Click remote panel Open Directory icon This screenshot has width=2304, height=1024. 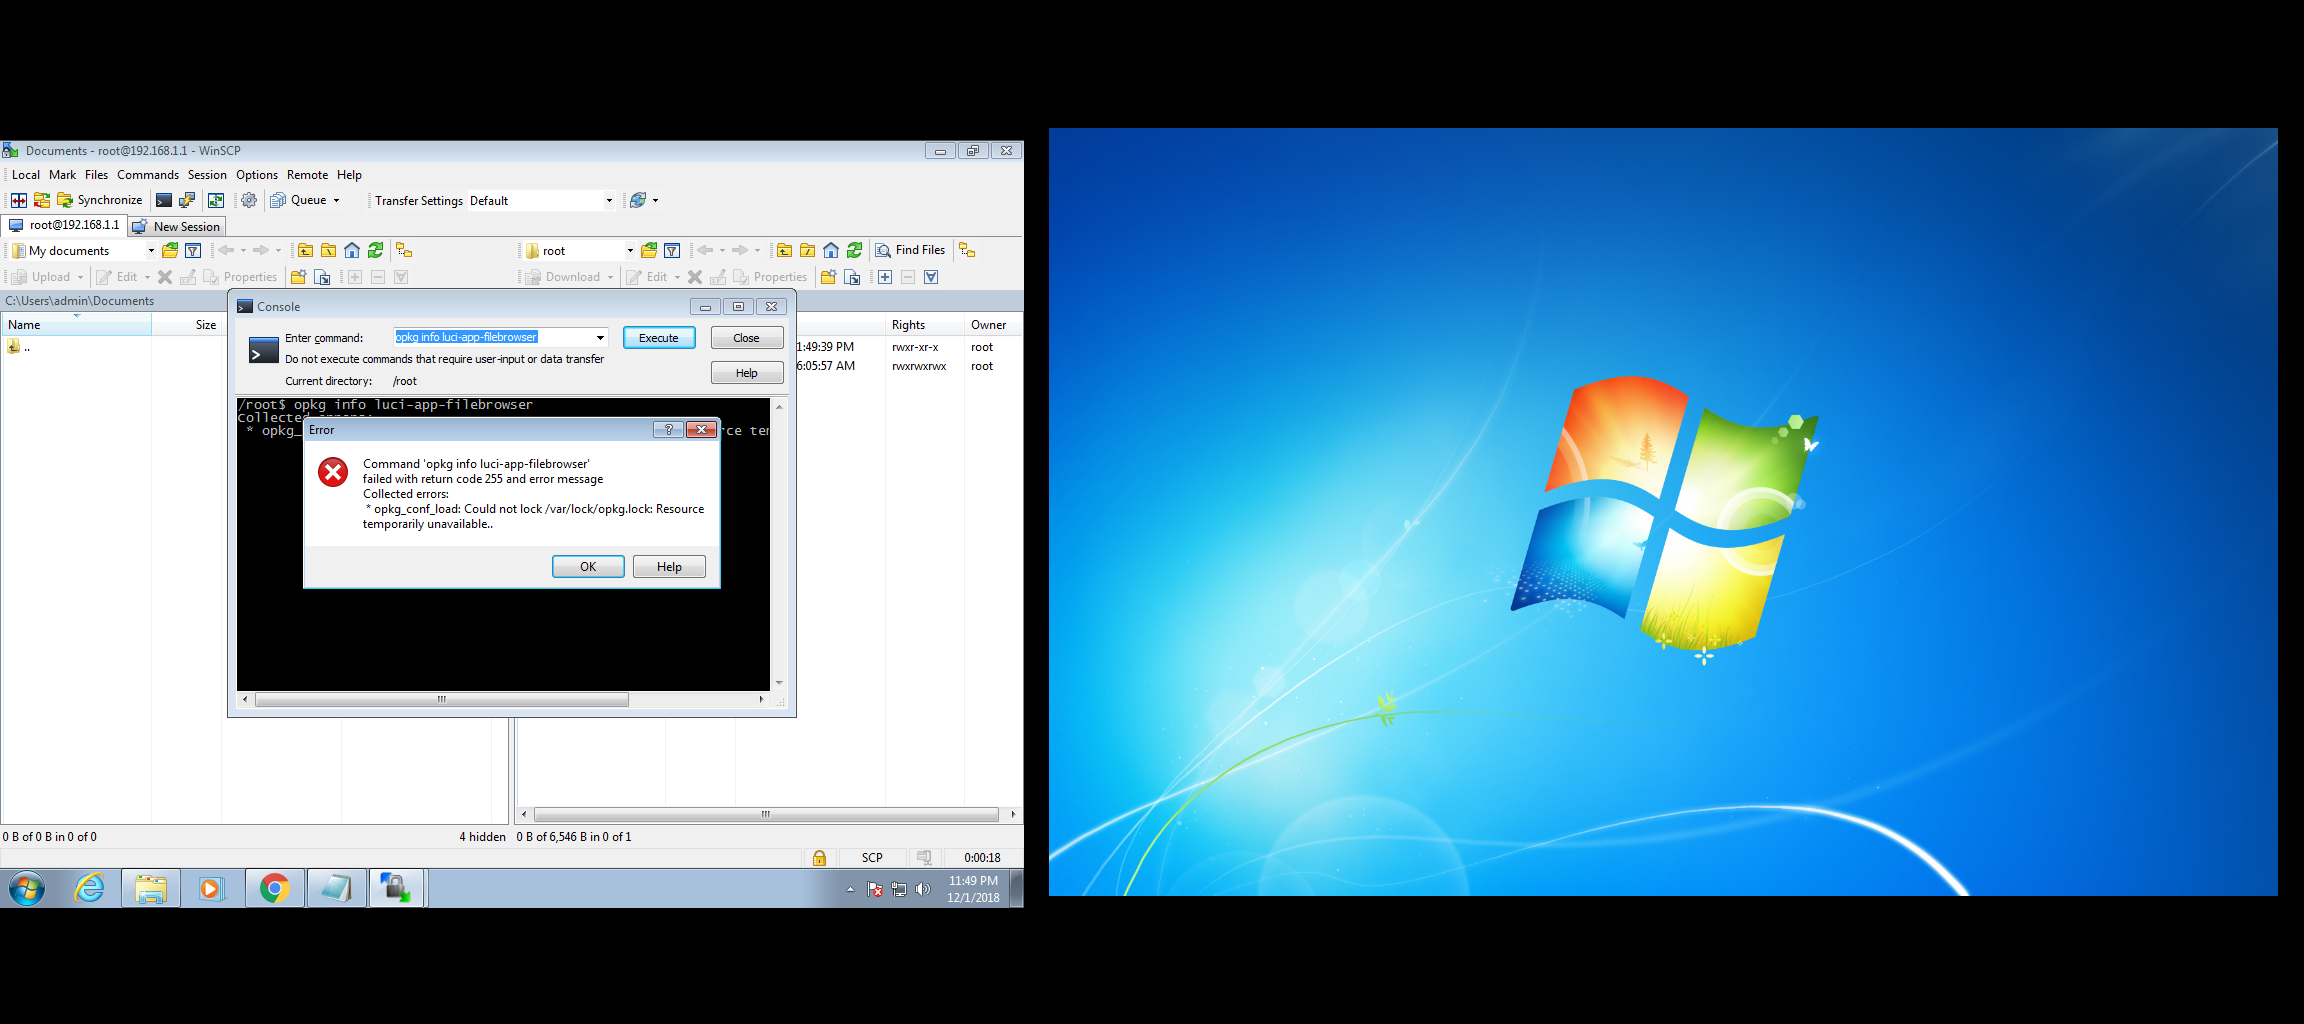tap(649, 250)
